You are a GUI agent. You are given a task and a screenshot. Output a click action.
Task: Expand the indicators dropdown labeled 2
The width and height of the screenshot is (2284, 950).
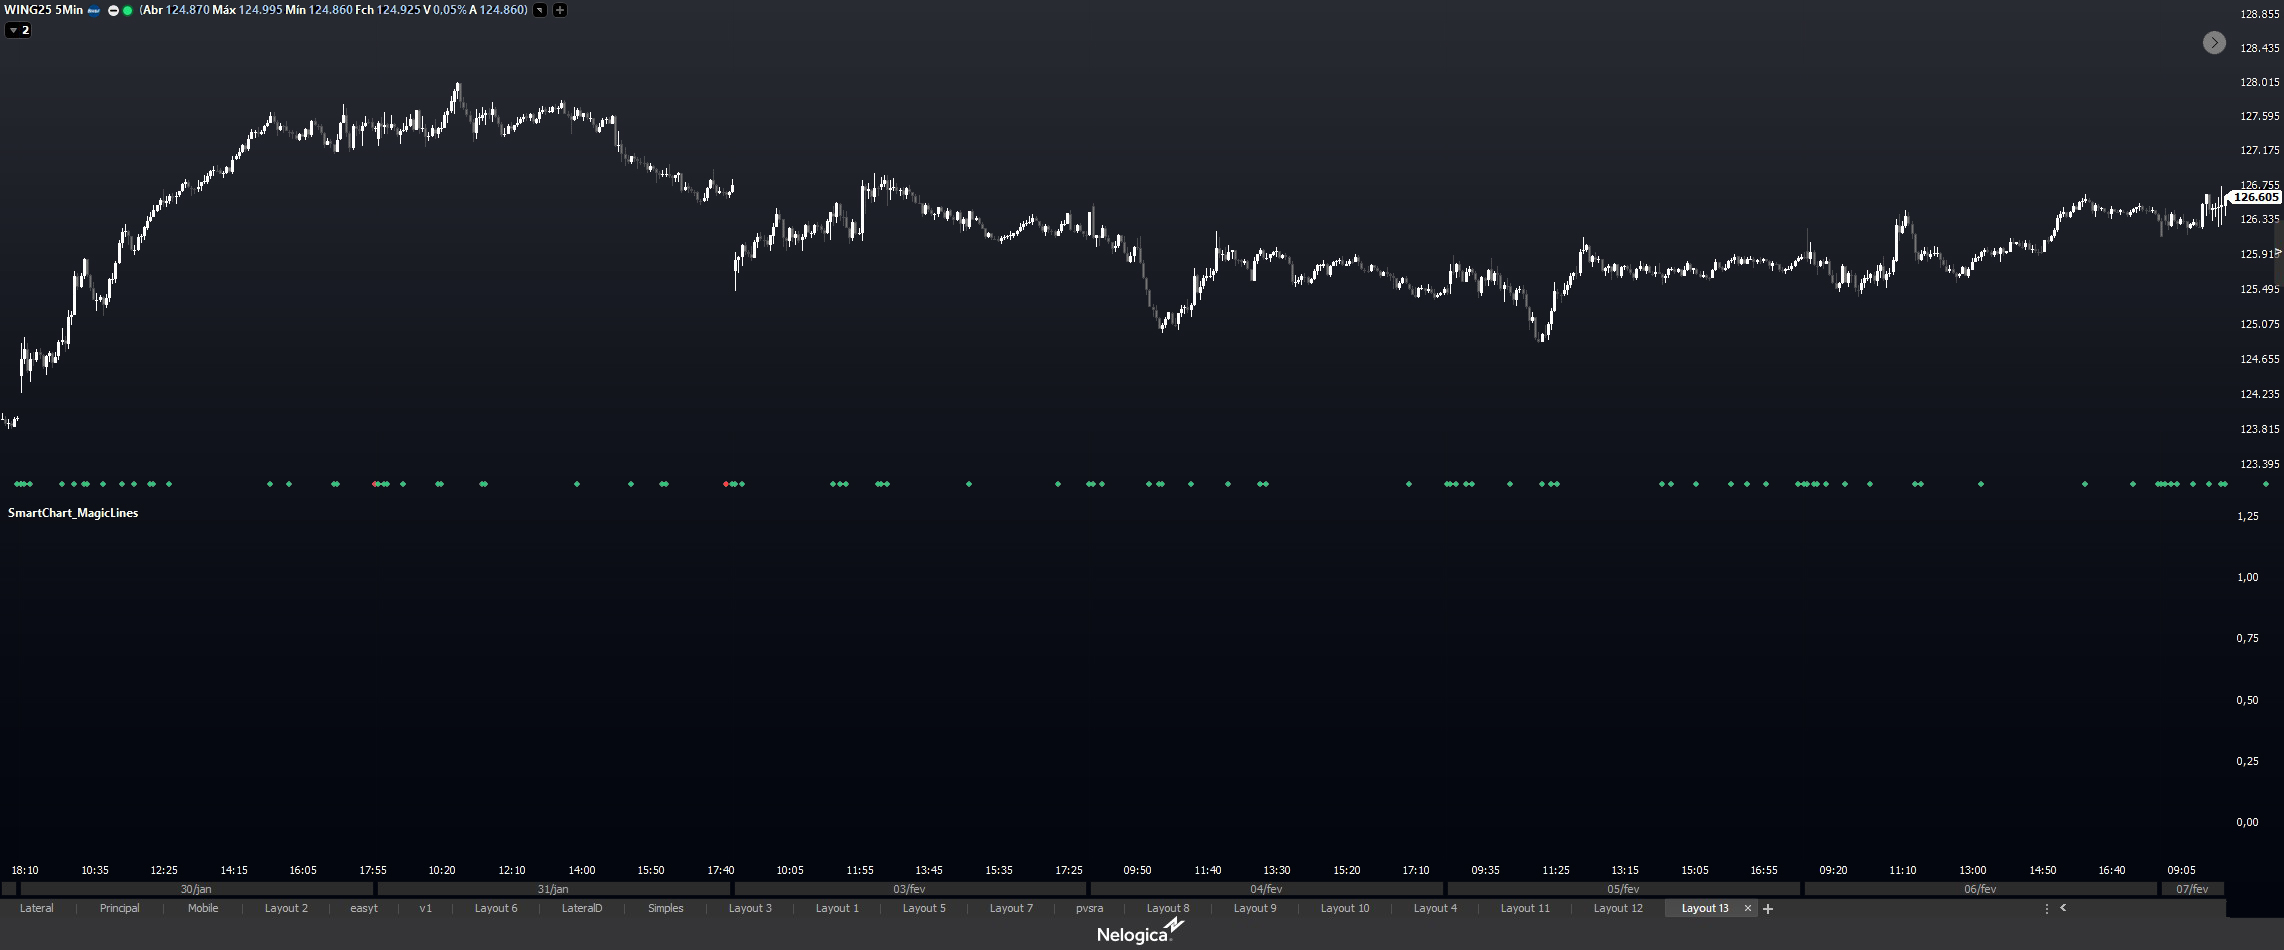(x=18, y=30)
